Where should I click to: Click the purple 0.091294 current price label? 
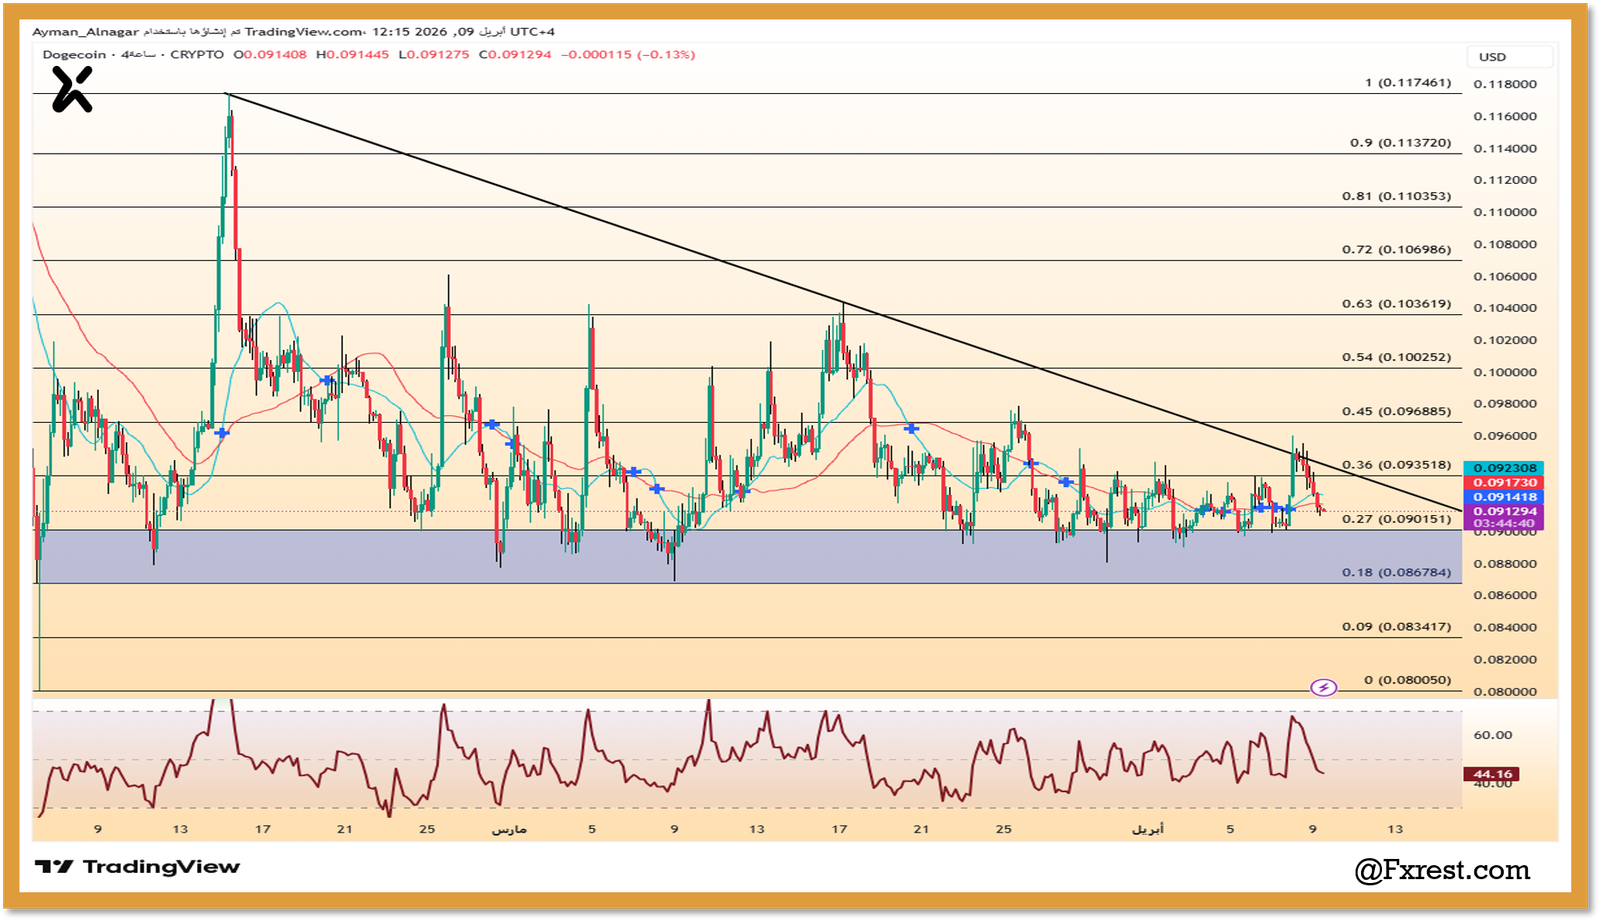[1504, 511]
